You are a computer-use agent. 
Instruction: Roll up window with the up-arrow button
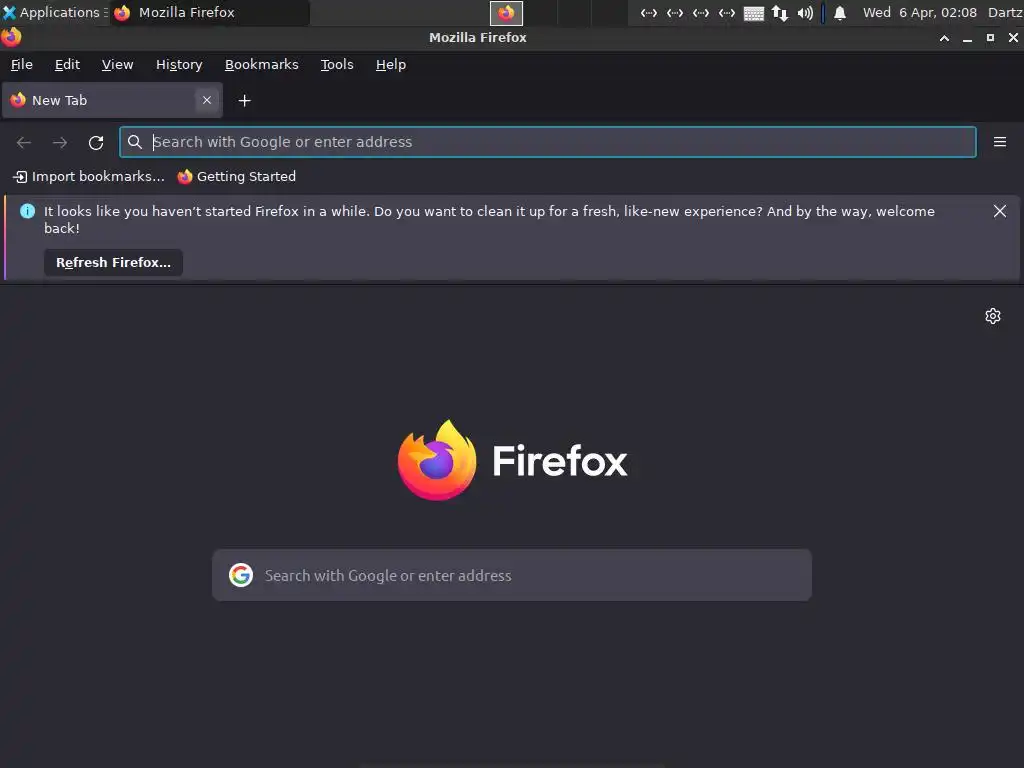point(944,38)
